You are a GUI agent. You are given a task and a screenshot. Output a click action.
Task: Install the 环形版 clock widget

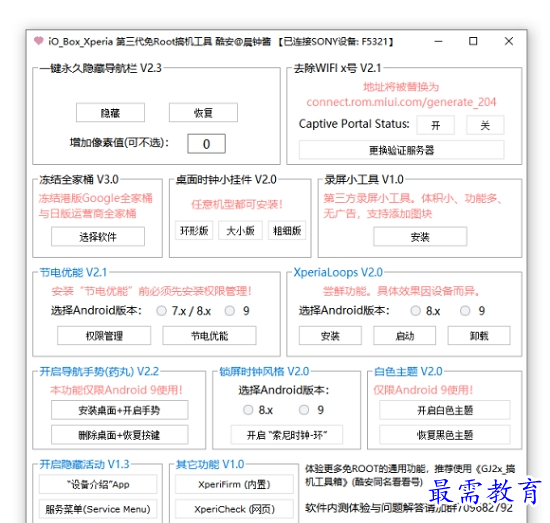[x=194, y=230]
